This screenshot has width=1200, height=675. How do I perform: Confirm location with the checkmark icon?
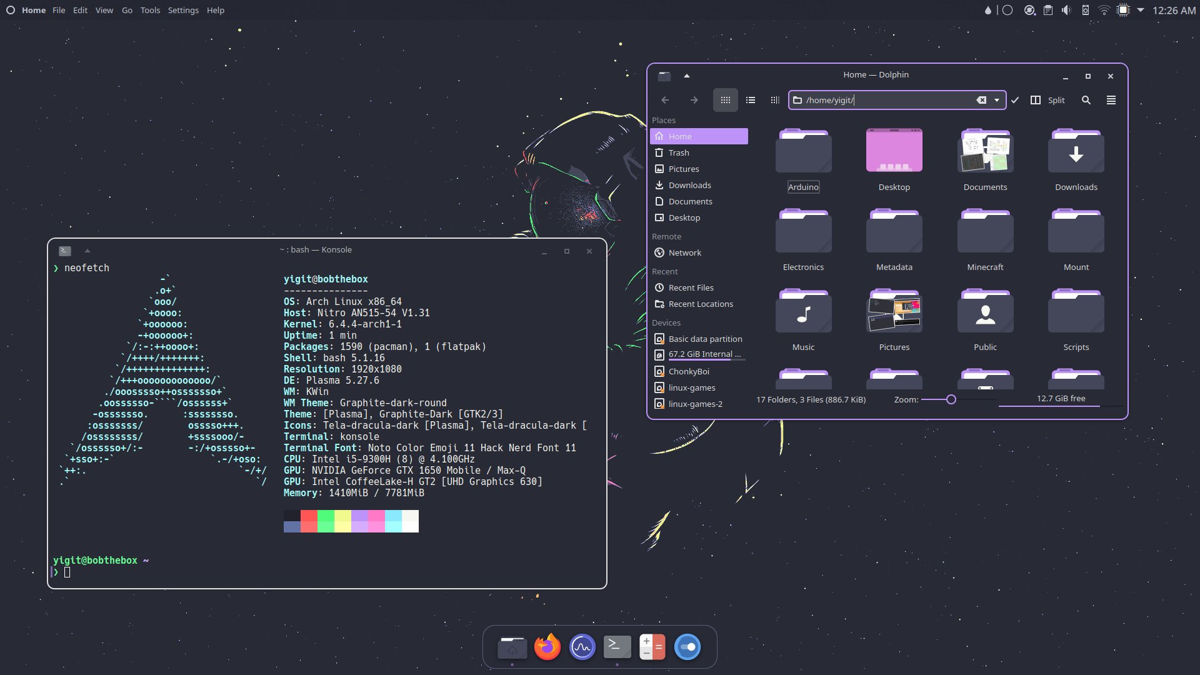1015,100
